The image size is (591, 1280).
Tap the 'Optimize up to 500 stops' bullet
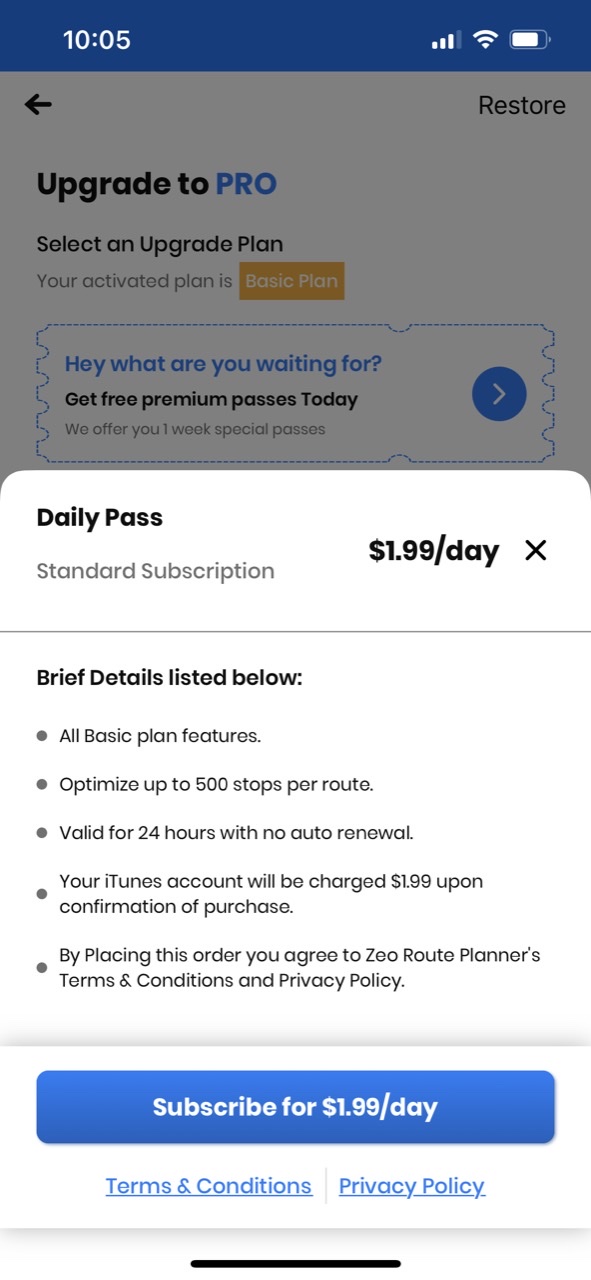pos(216,784)
